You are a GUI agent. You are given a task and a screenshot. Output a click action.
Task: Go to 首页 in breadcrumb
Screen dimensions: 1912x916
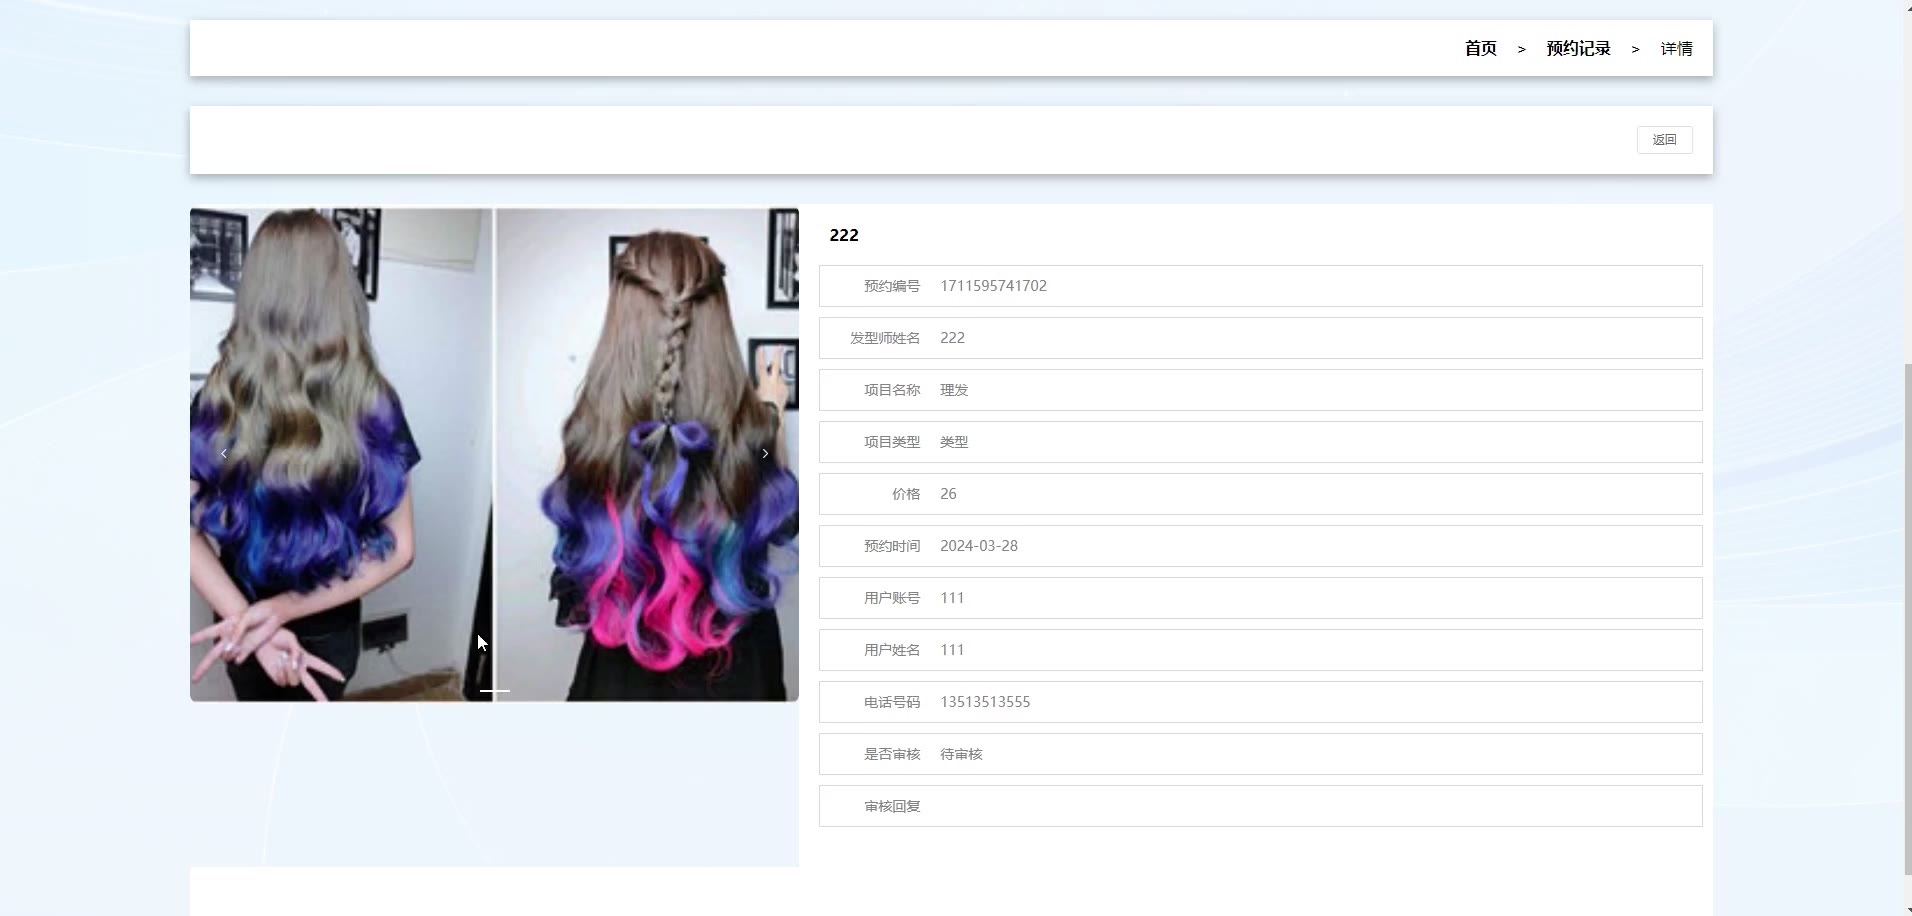[x=1480, y=48]
